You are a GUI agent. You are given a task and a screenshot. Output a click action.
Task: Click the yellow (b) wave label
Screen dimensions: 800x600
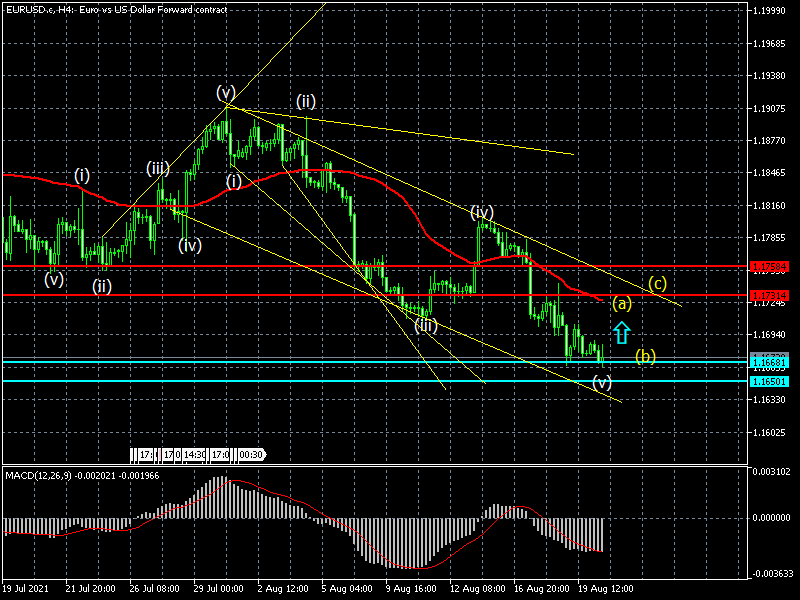(x=645, y=356)
